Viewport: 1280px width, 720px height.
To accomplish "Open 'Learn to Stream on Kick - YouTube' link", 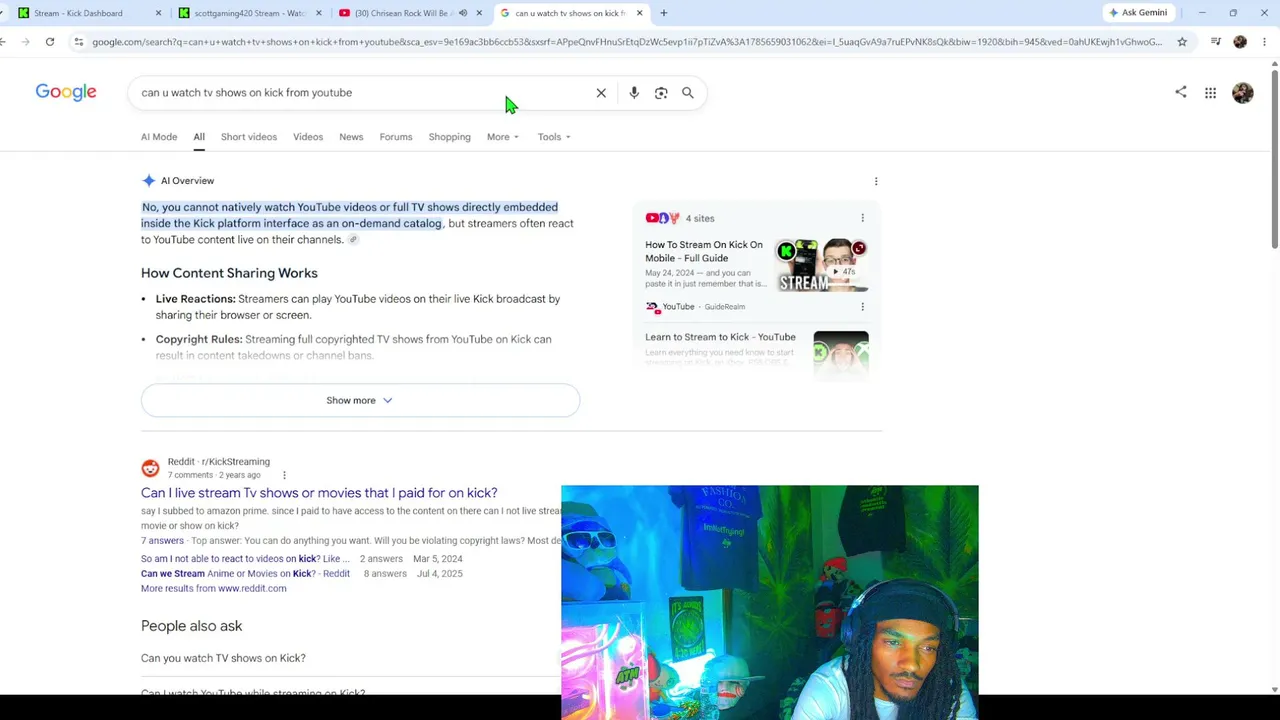I will (720, 337).
